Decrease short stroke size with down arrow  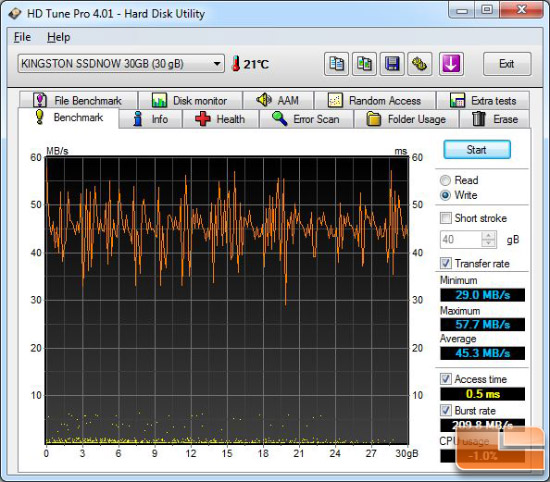(x=488, y=243)
